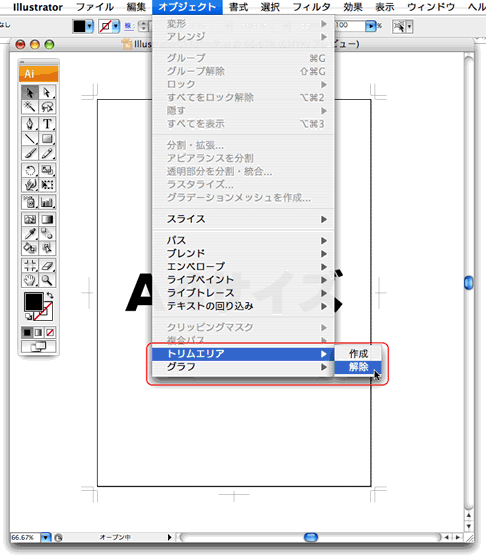
Task: Click the black fill color swatch
Action: [33, 302]
